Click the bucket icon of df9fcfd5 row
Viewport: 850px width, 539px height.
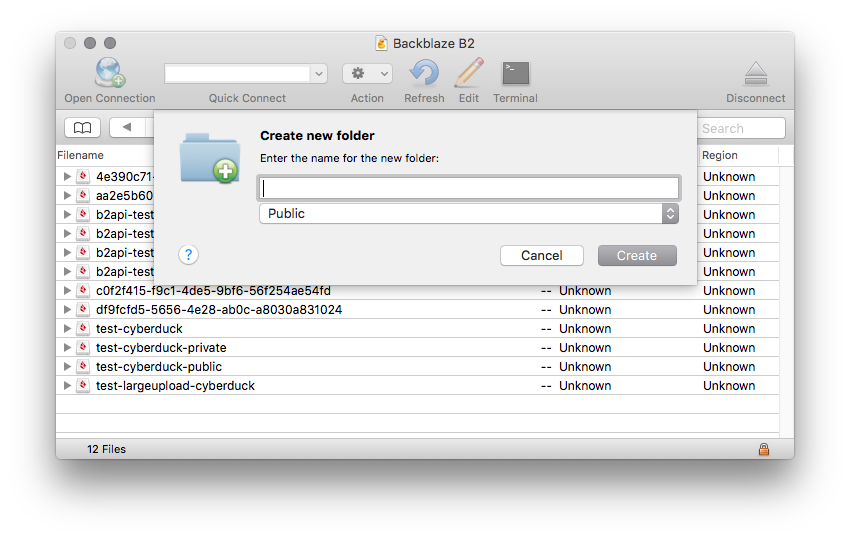(83, 309)
